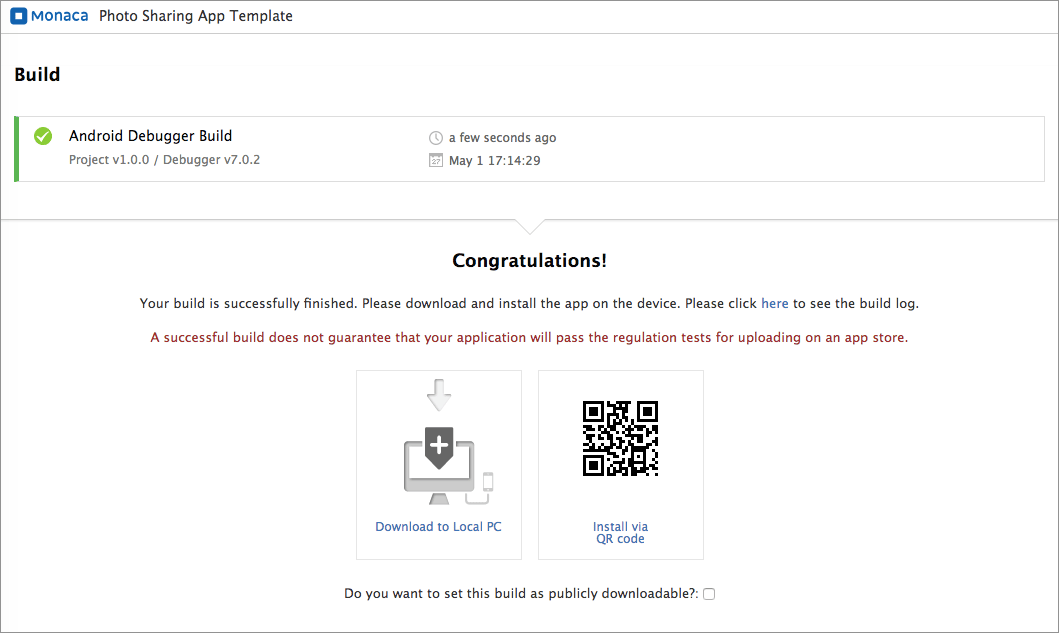Click the green success checkmark icon

click(x=43, y=136)
